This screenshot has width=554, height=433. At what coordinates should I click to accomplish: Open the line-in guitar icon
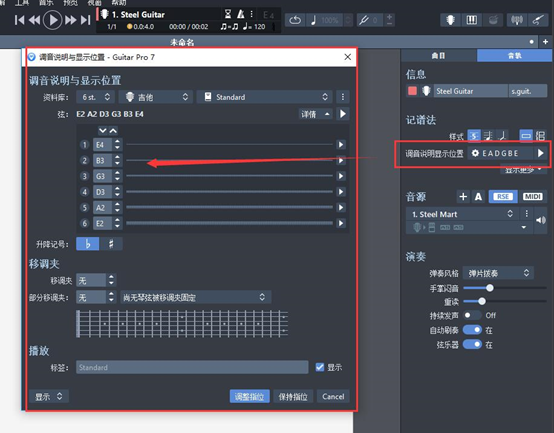538,20
